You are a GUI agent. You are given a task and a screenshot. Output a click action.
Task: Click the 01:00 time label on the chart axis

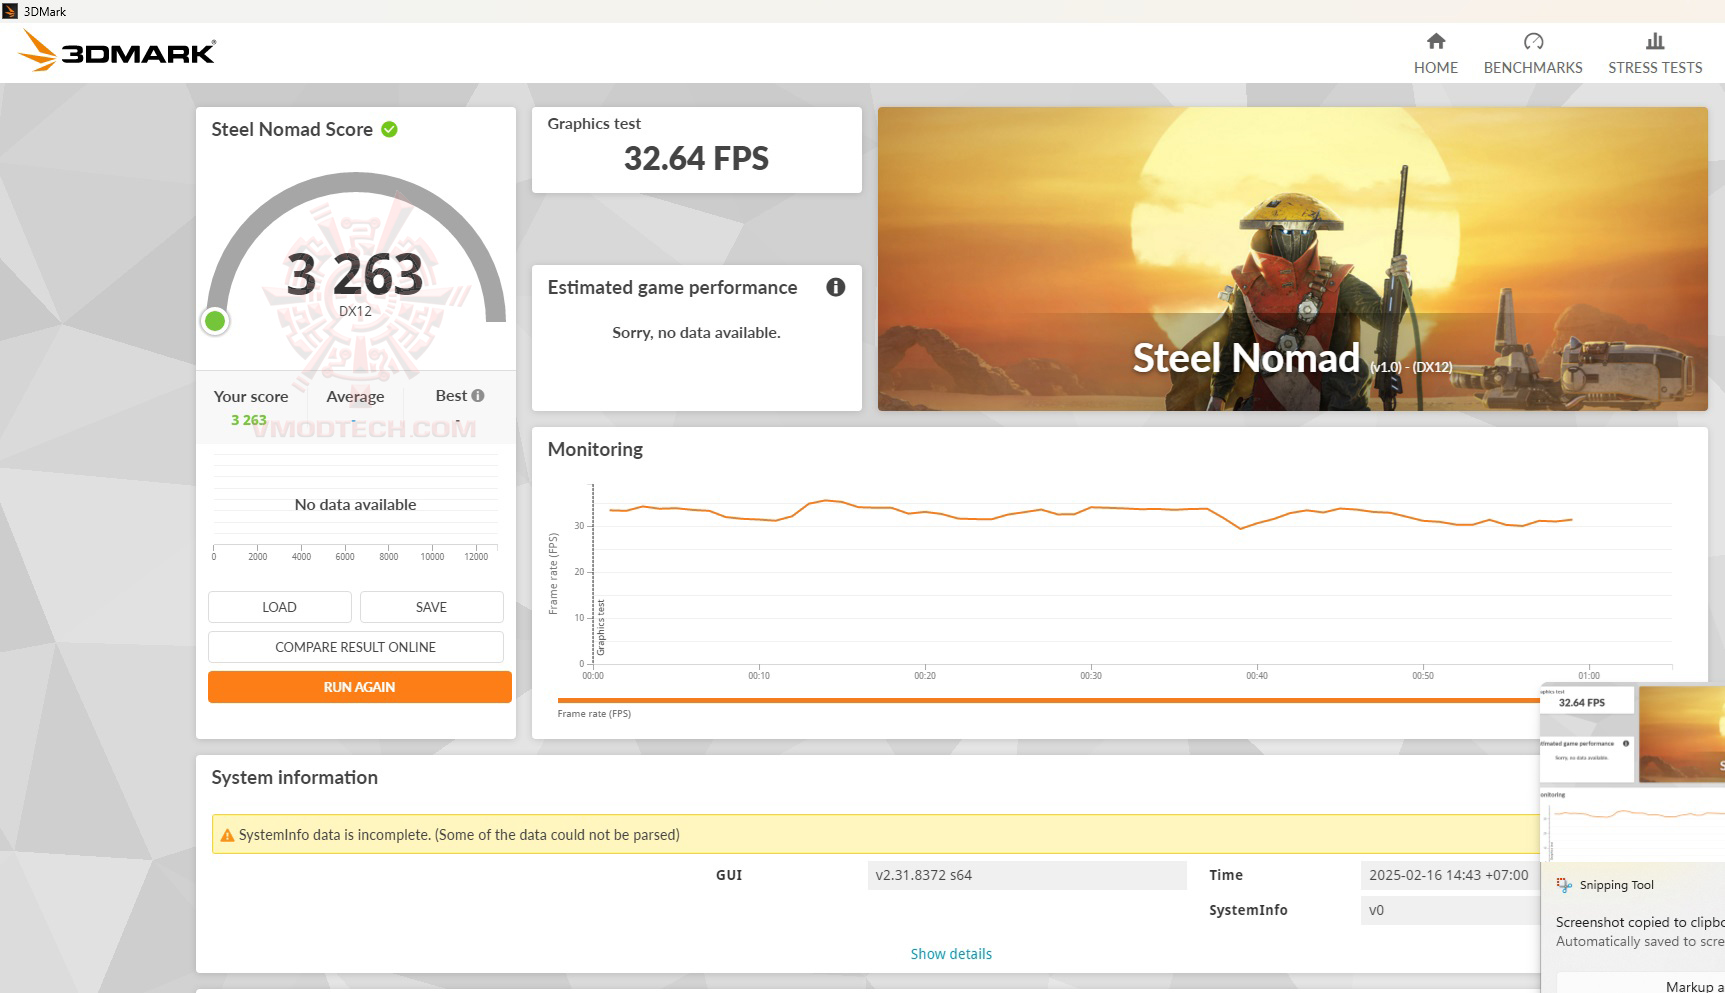click(1589, 676)
